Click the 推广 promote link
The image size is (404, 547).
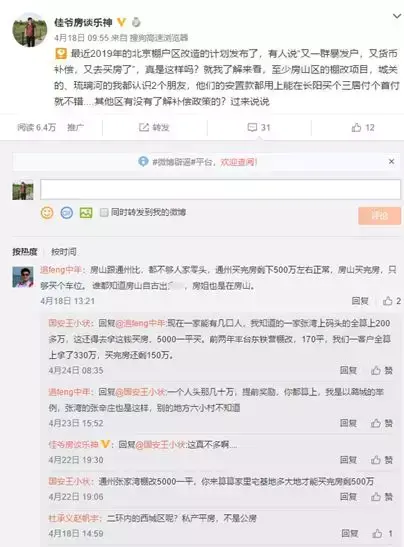[75, 127]
